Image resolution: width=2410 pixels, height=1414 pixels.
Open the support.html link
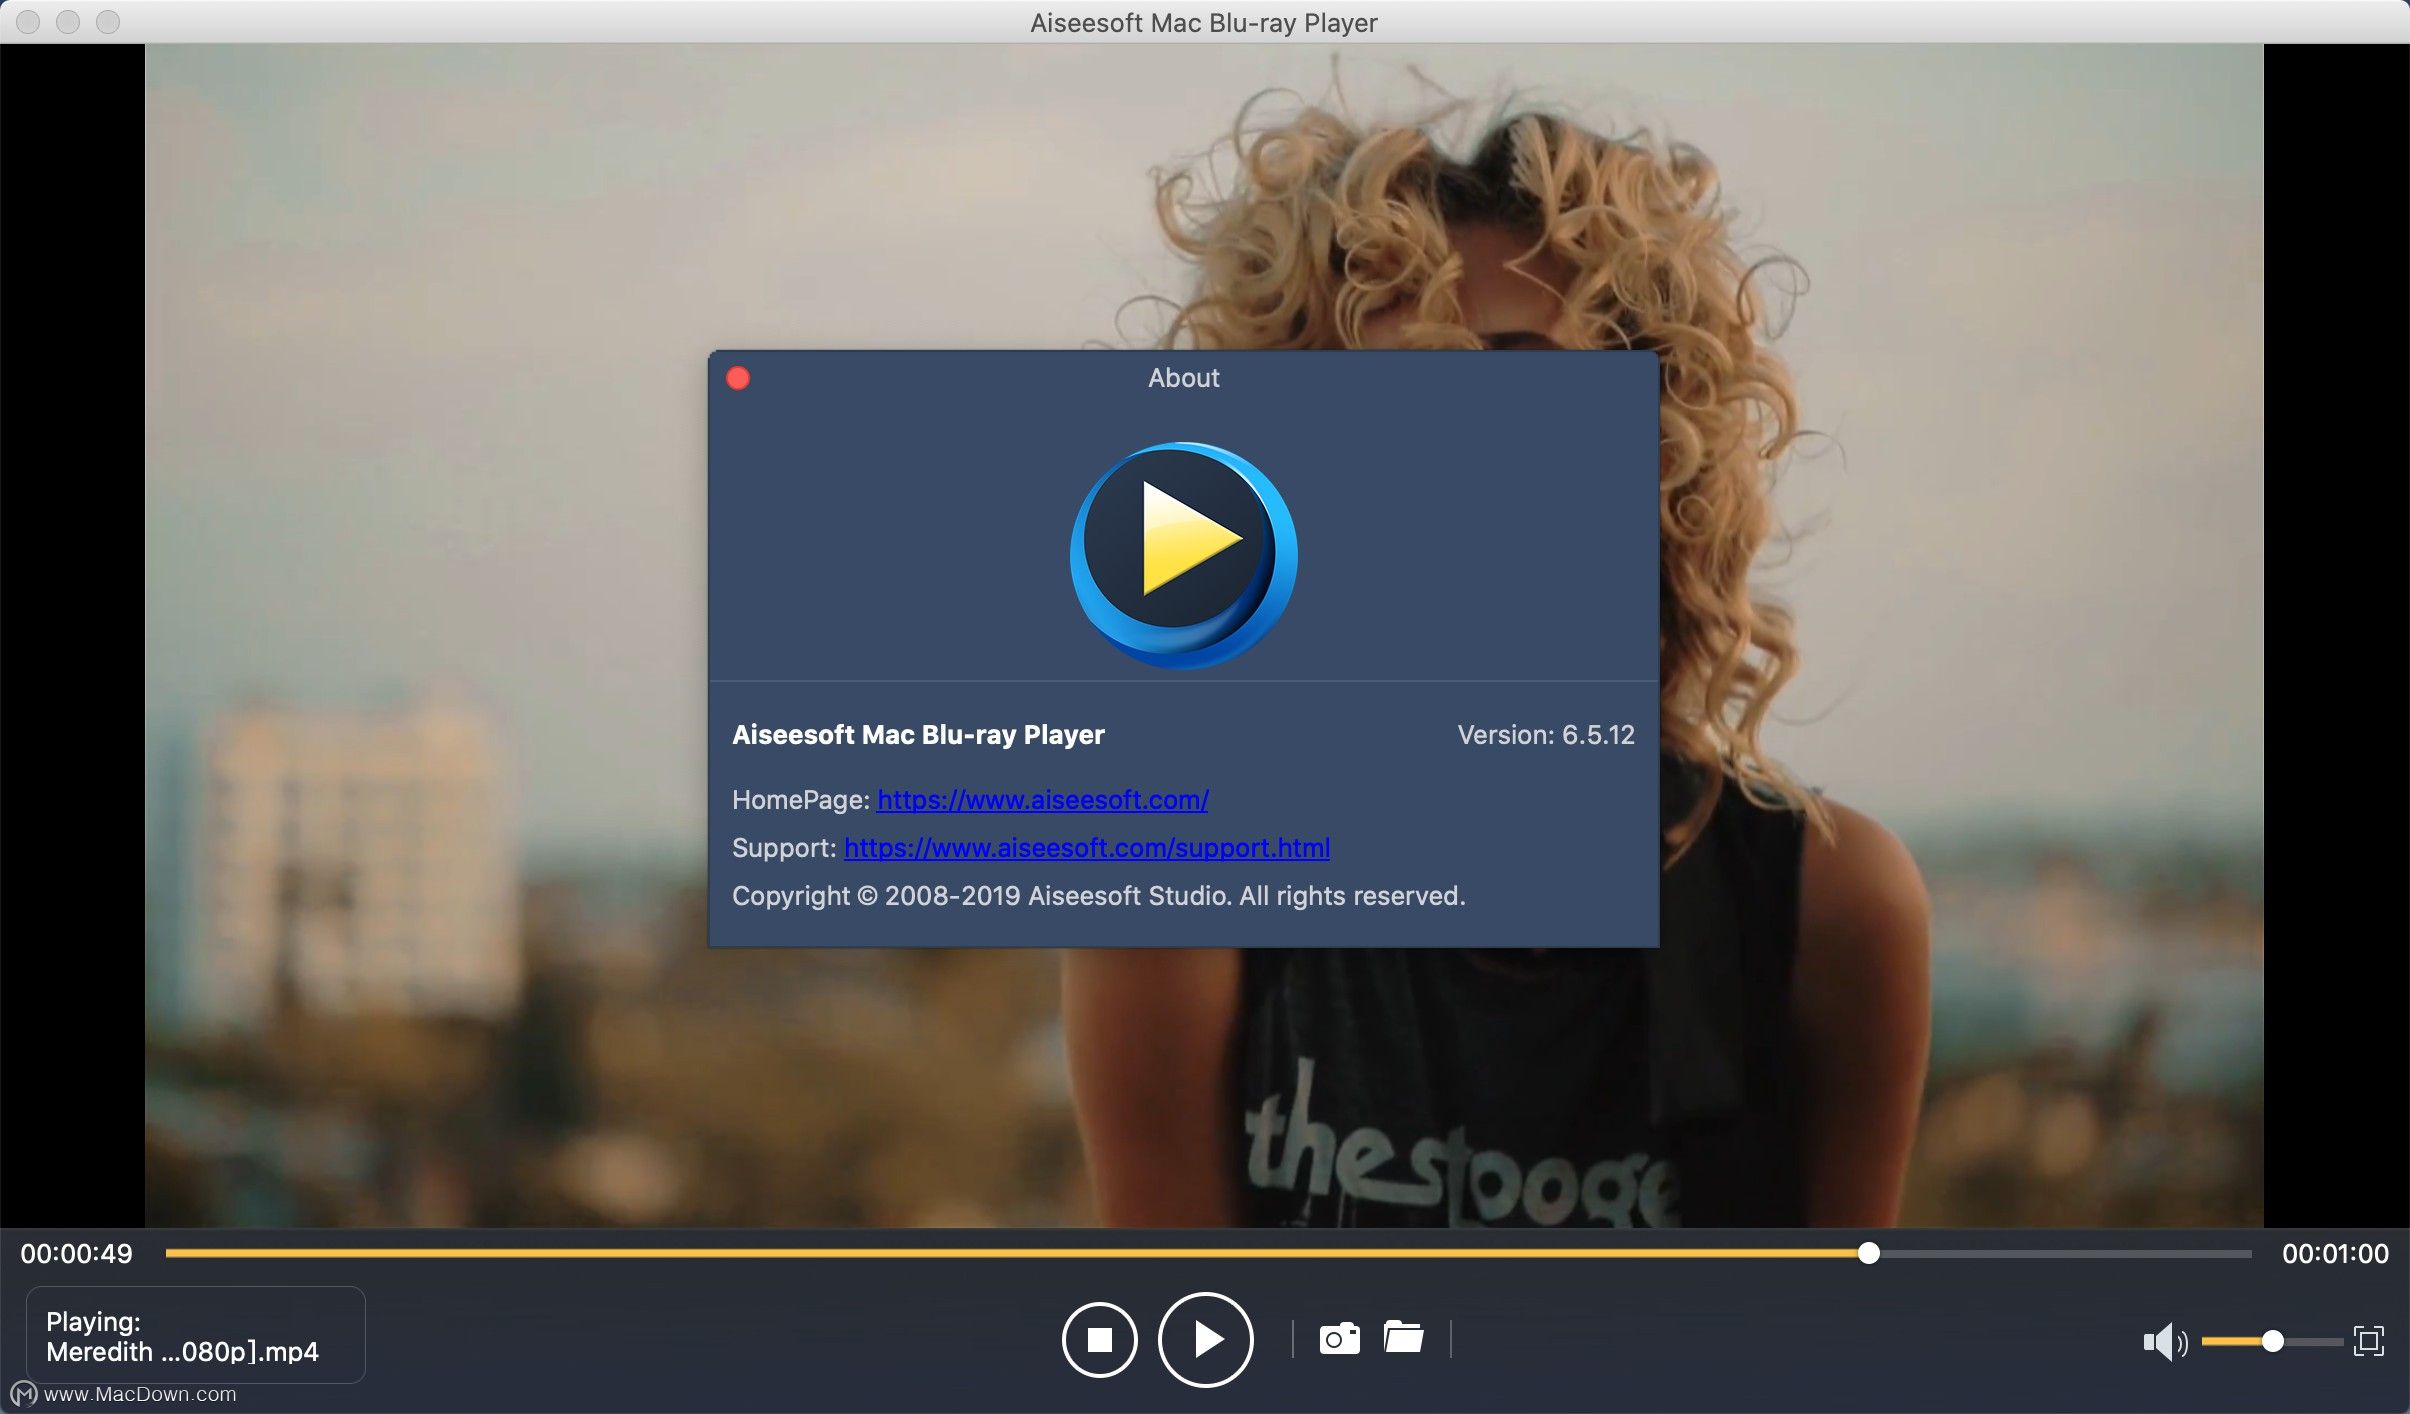pyautogui.click(x=1087, y=848)
